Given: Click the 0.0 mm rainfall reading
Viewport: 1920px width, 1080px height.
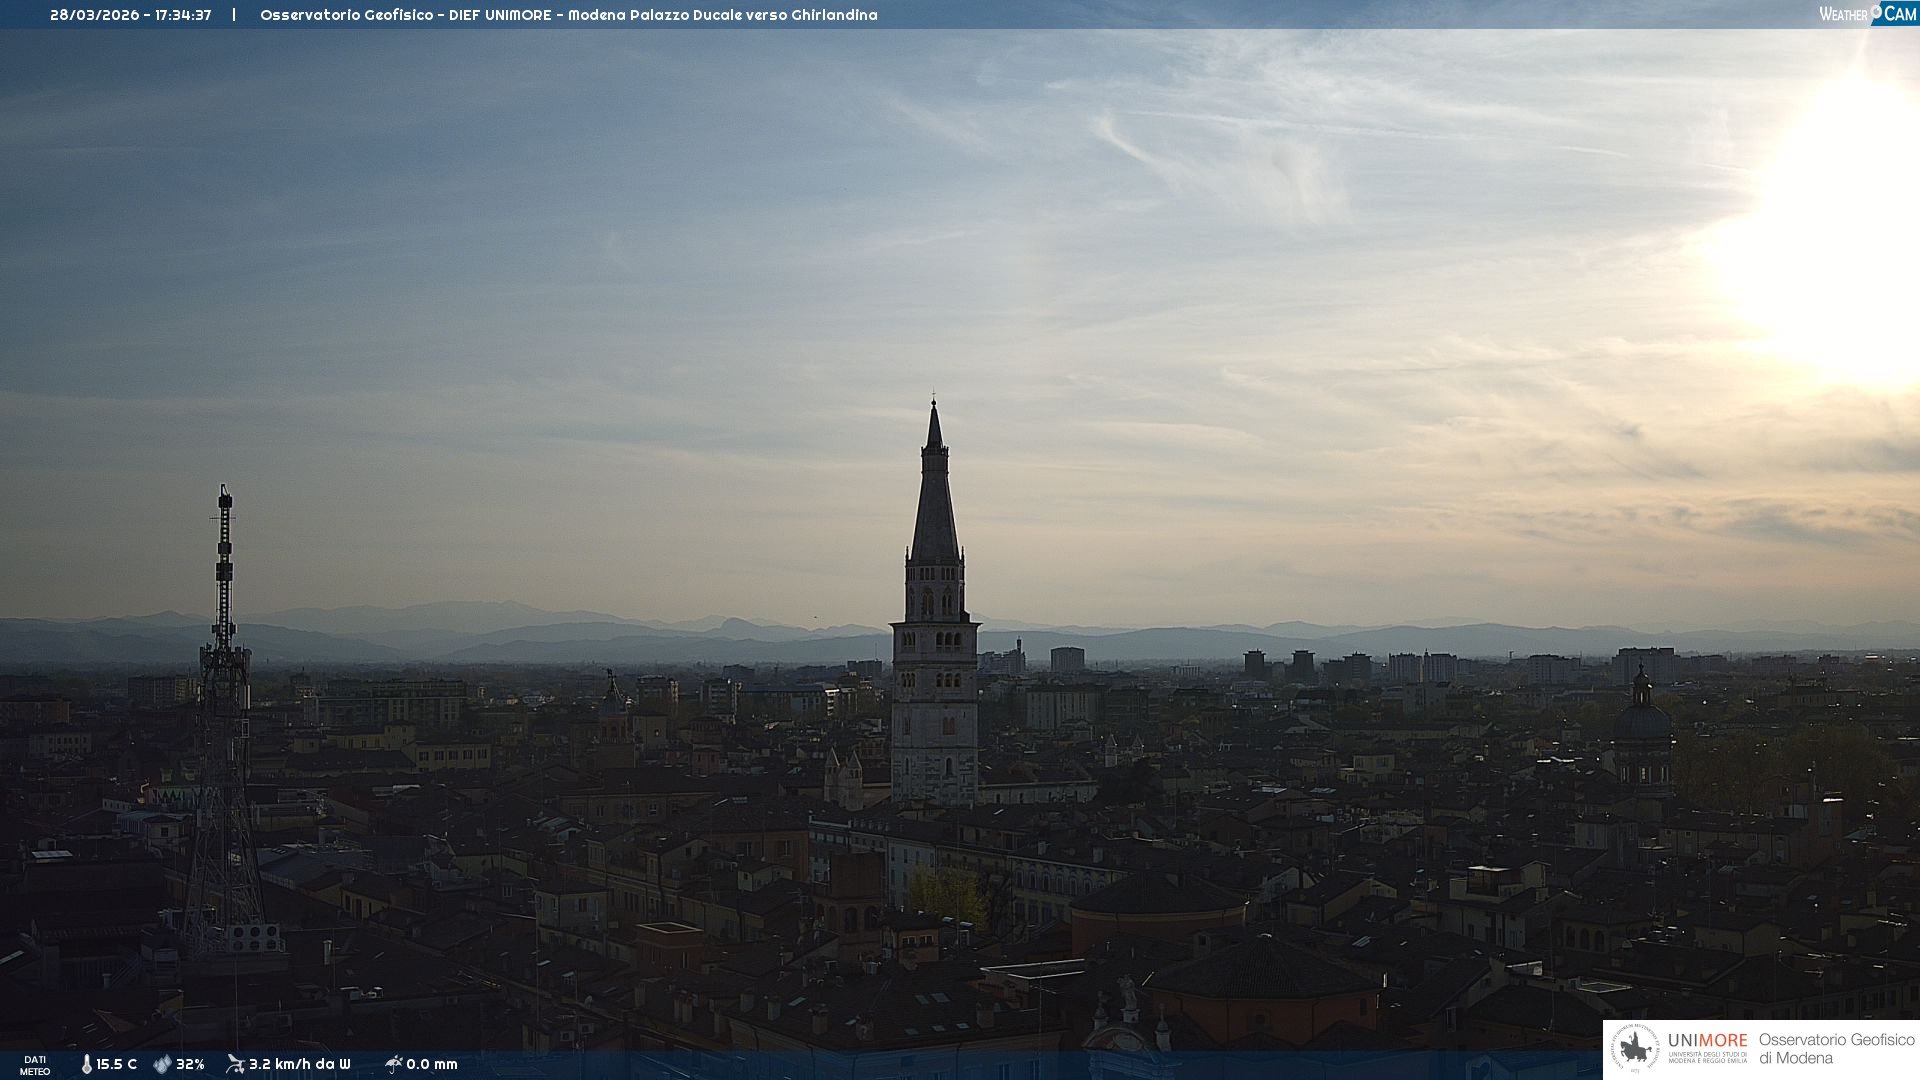Looking at the screenshot, I should pos(431,1065).
